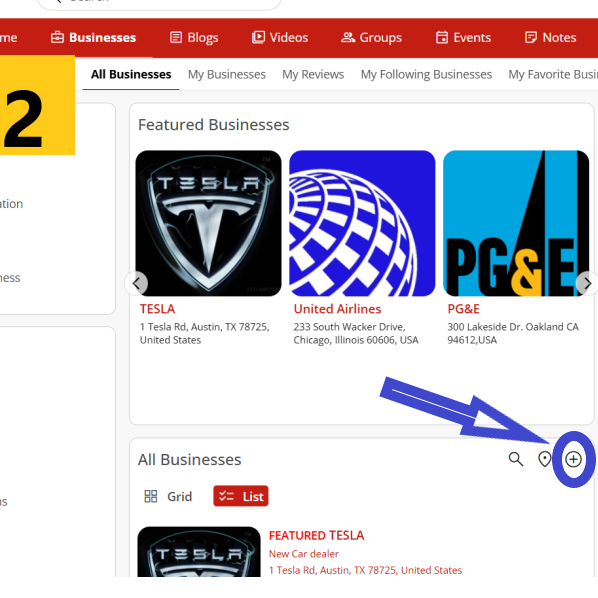Click the Videos play icon
The width and height of the screenshot is (598, 598).
[x=258, y=37]
